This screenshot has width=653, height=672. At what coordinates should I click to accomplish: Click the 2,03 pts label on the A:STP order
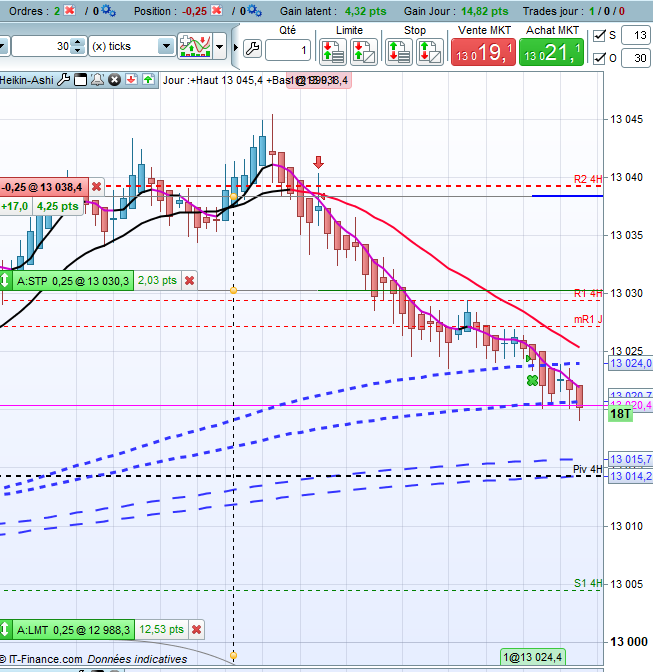(157, 281)
